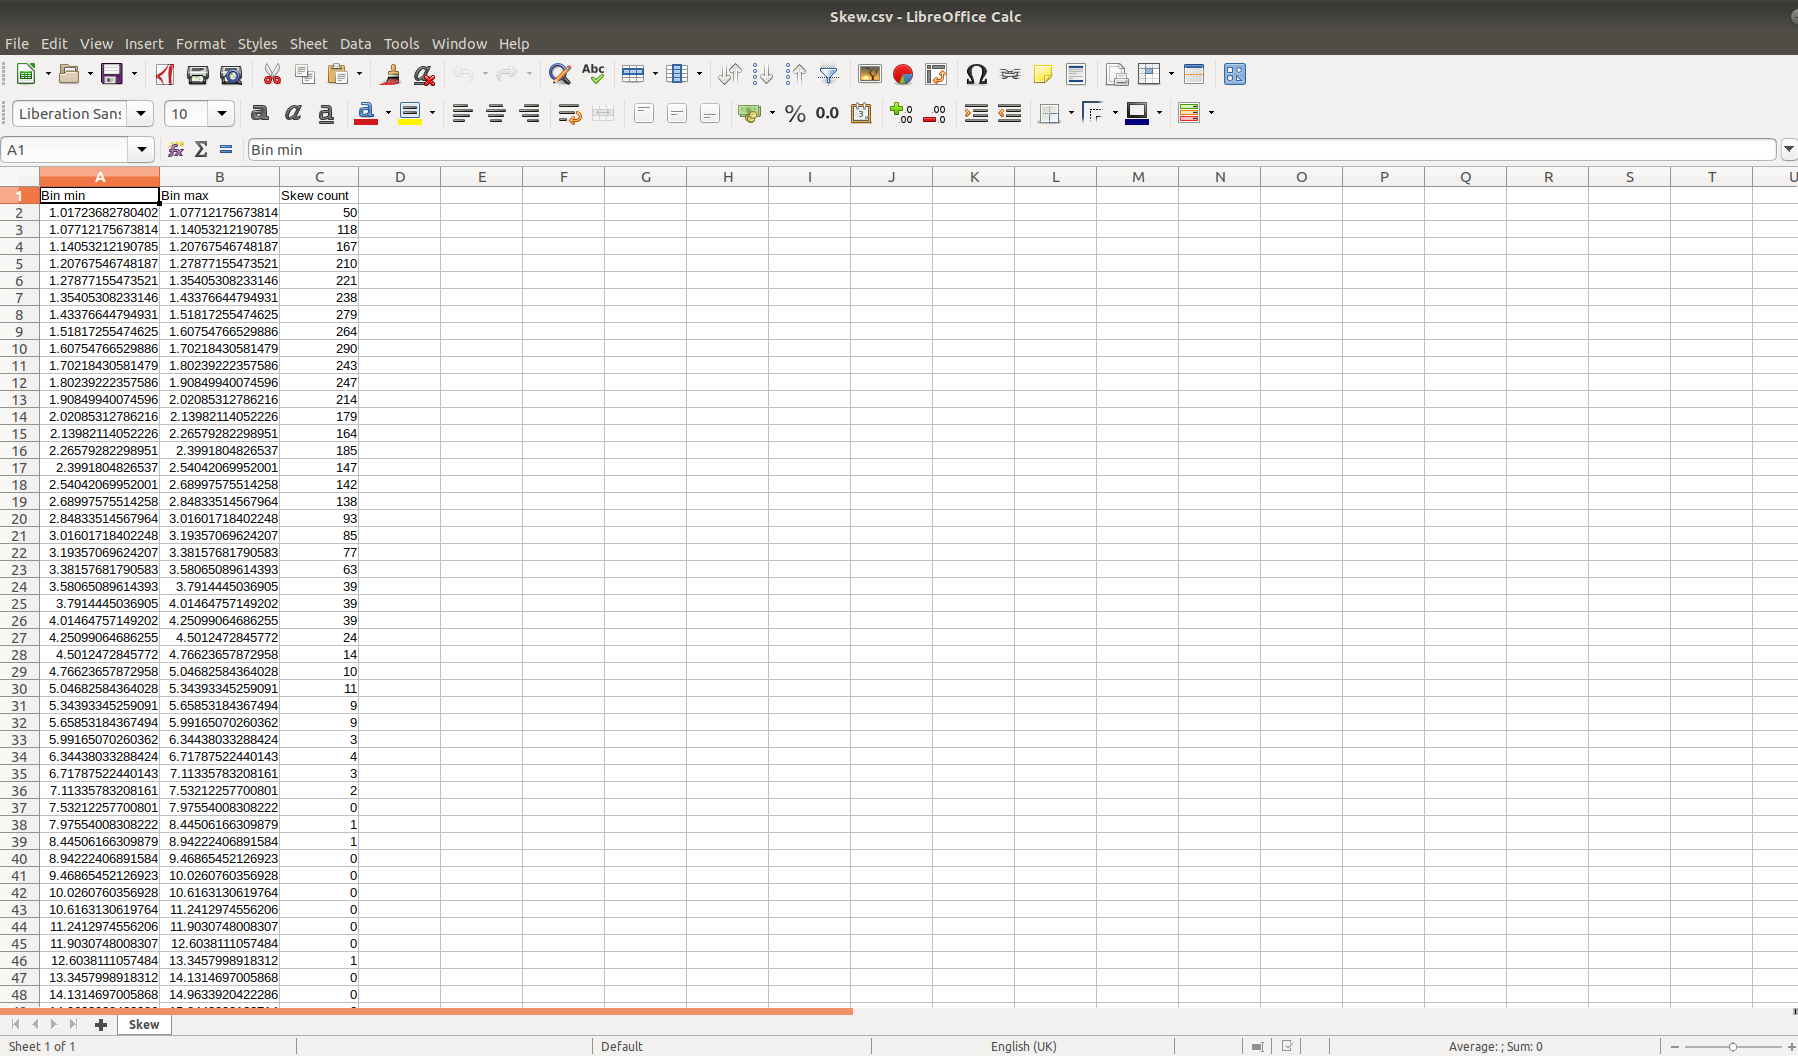Toggle Align Left

[x=462, y=113]
